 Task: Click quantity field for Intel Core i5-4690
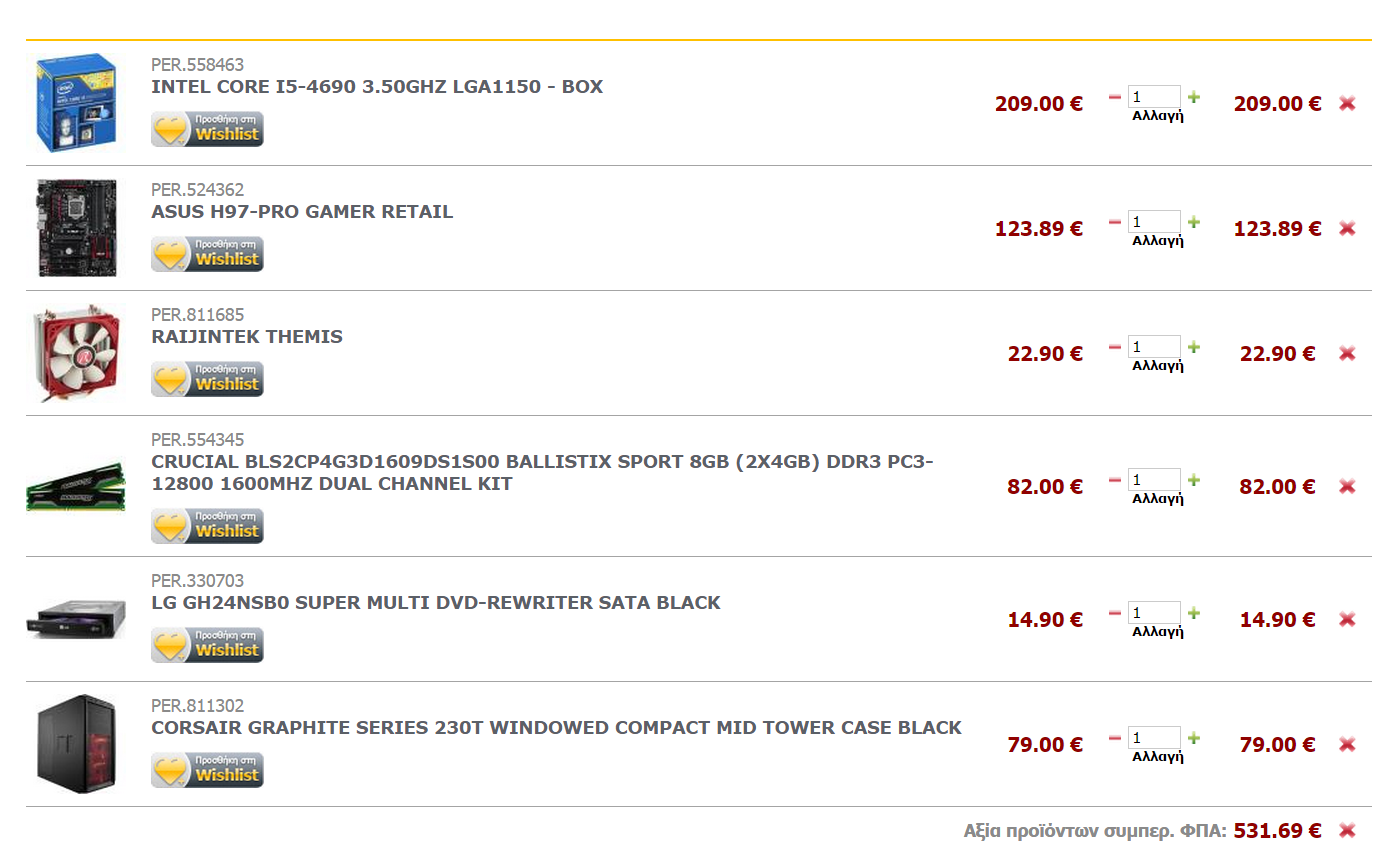click(1154, 97)
